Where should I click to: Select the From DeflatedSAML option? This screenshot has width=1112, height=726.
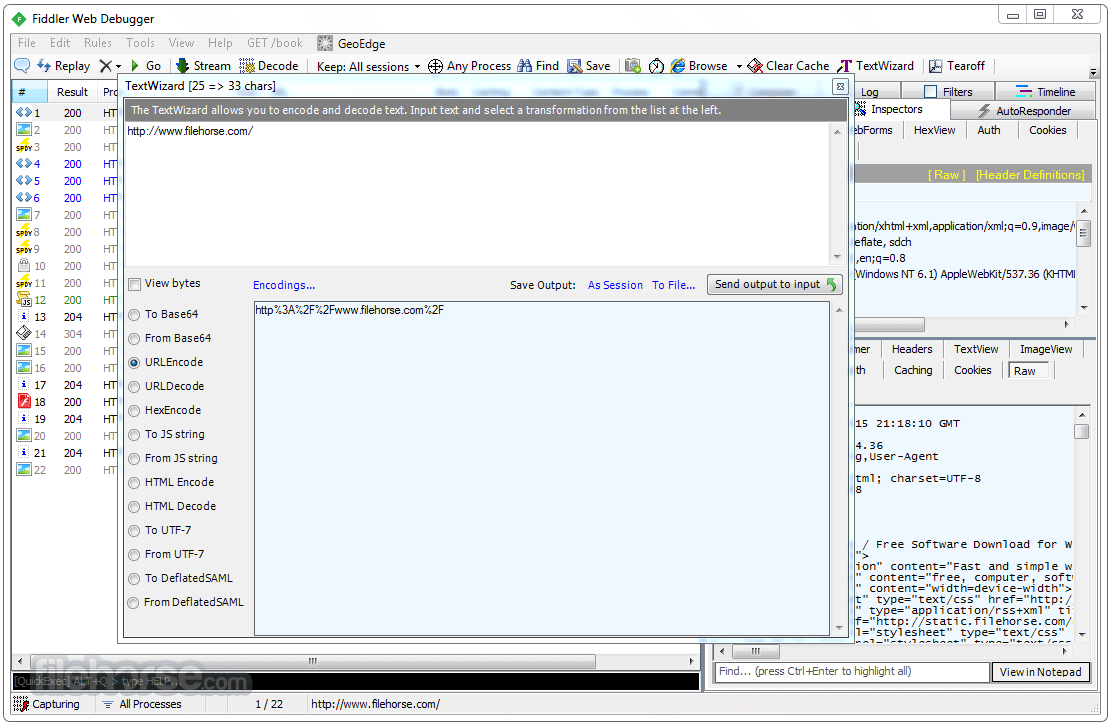[134, 603]
